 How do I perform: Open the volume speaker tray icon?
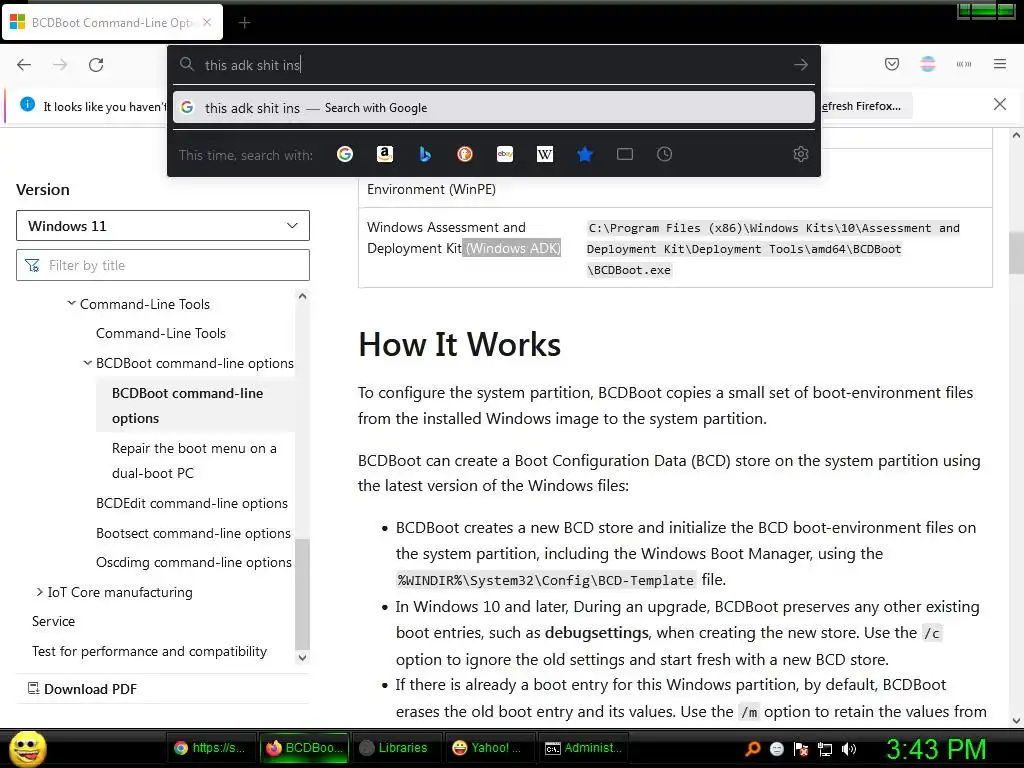click(849, 748)
